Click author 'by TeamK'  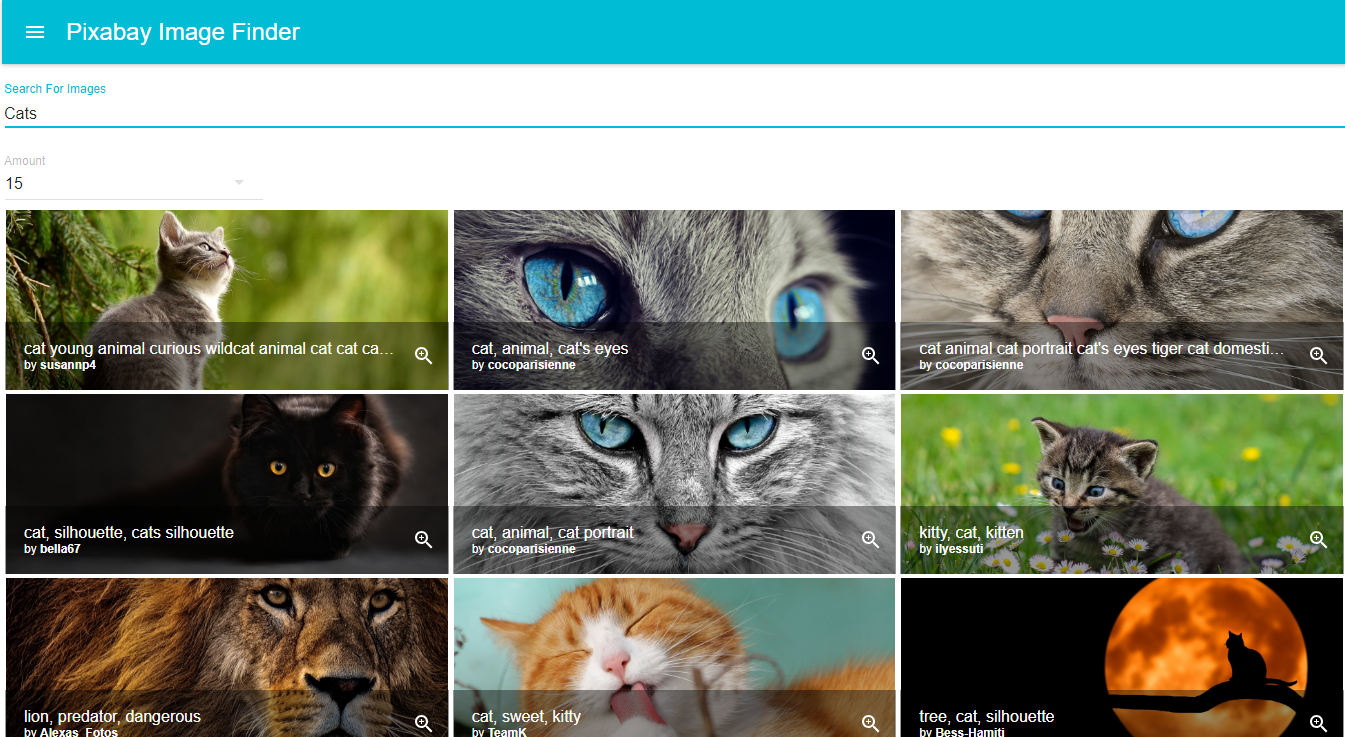[x=499, y=732]
